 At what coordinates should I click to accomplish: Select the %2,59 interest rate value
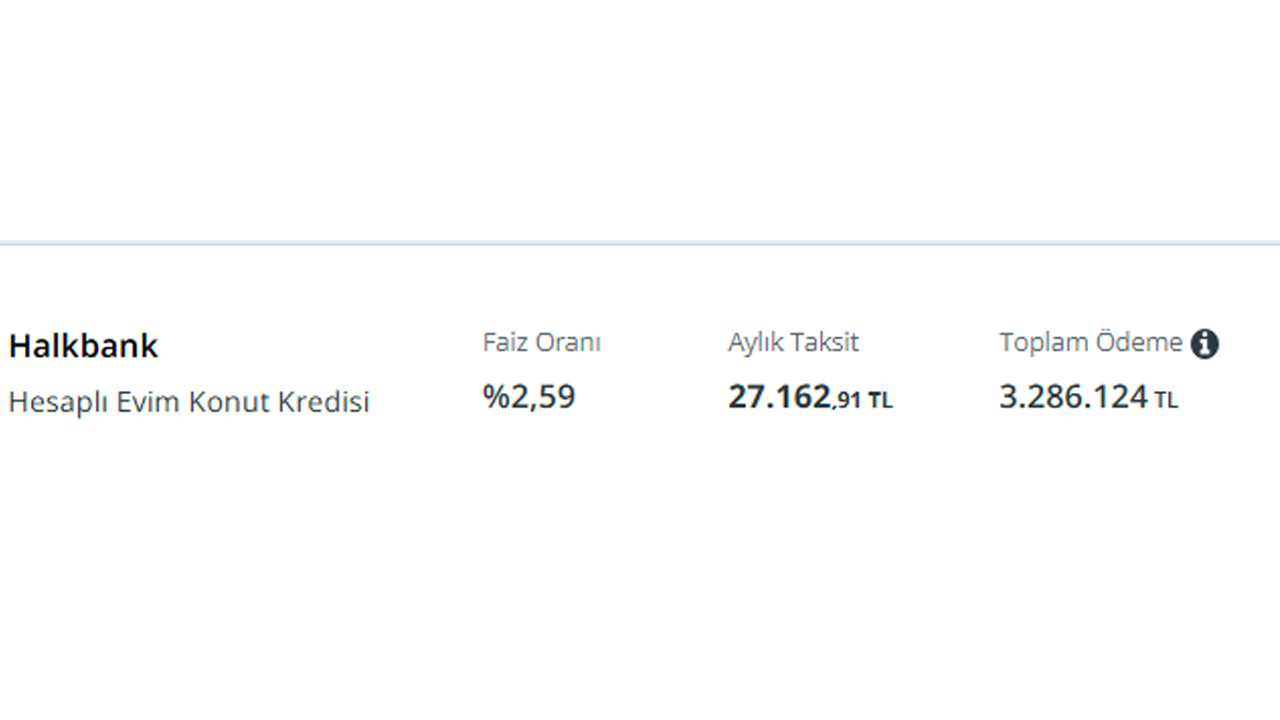(x=529, y=397)
